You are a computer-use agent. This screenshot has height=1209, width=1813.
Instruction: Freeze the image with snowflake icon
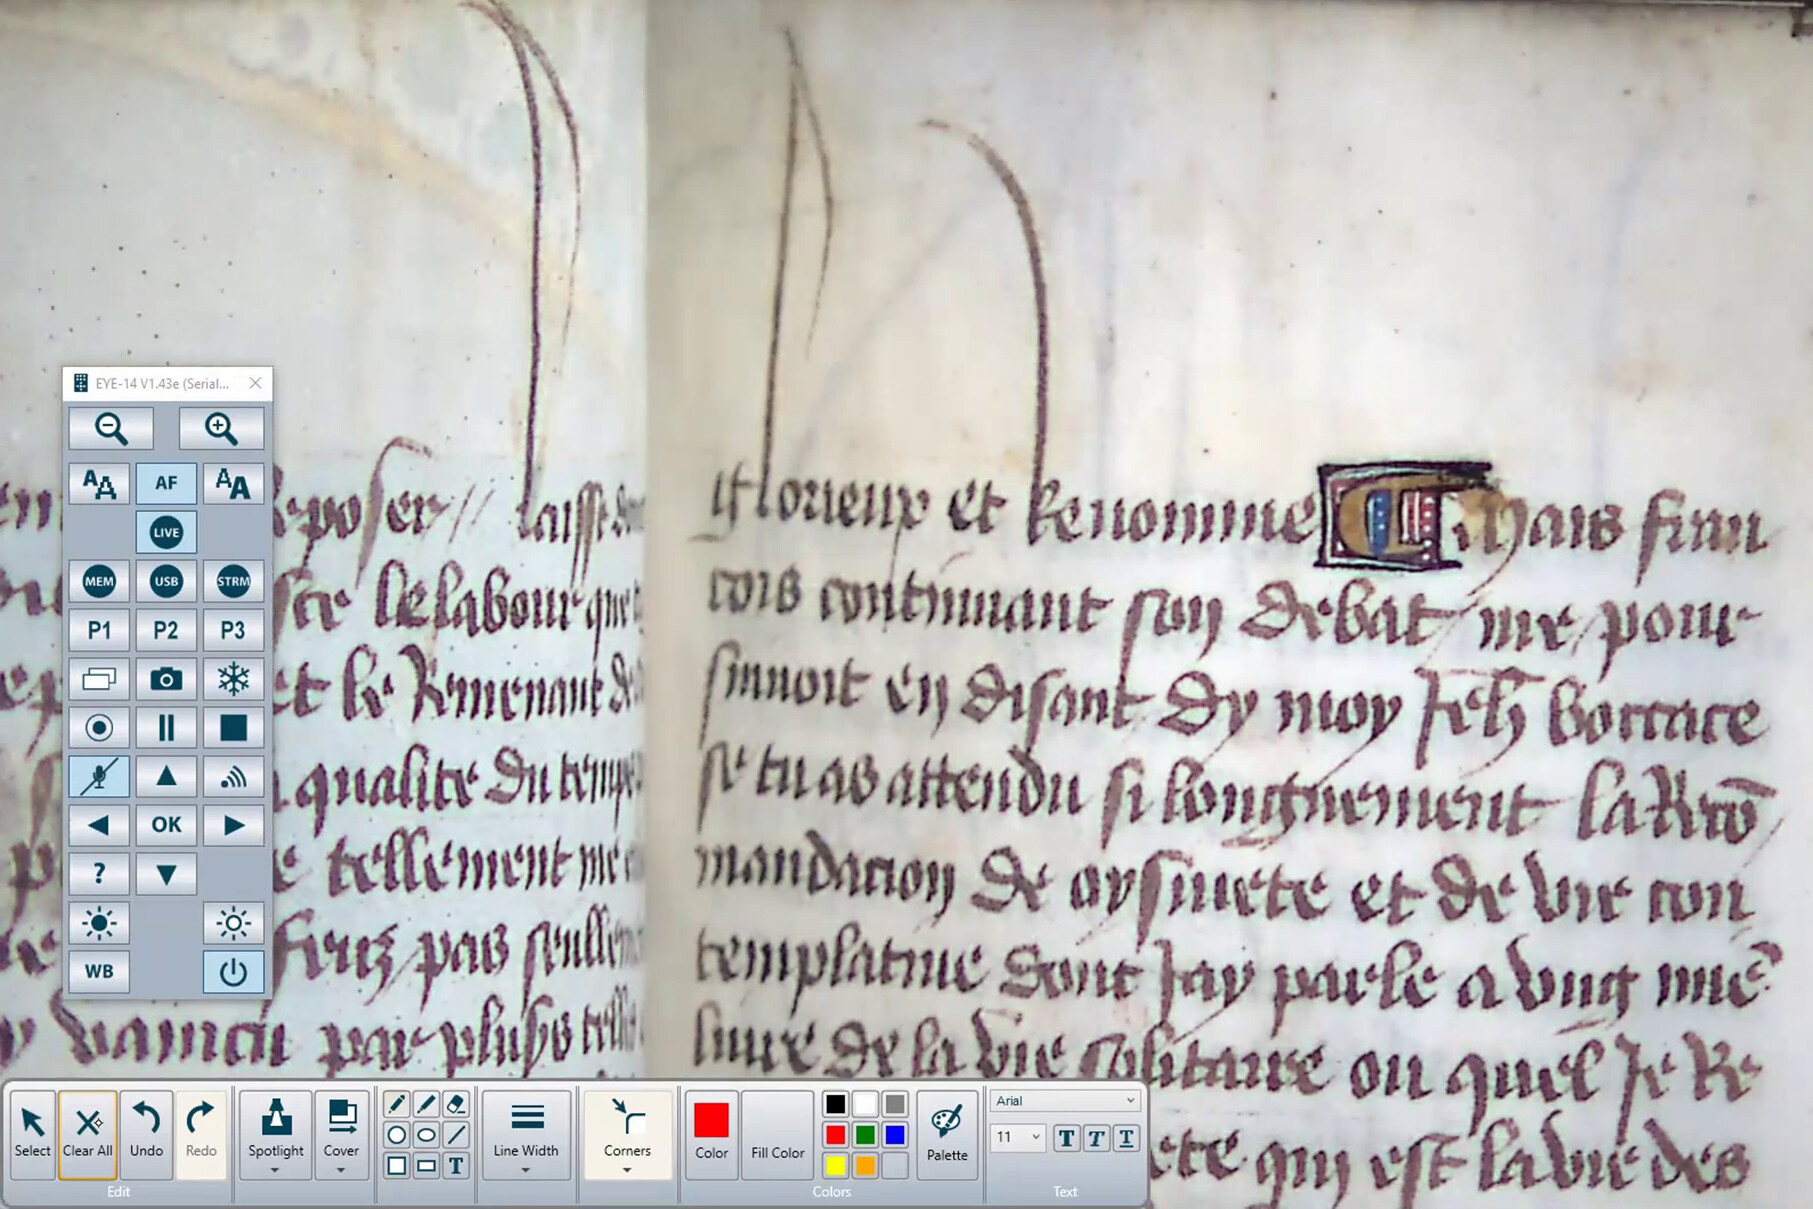click(233, 679)
